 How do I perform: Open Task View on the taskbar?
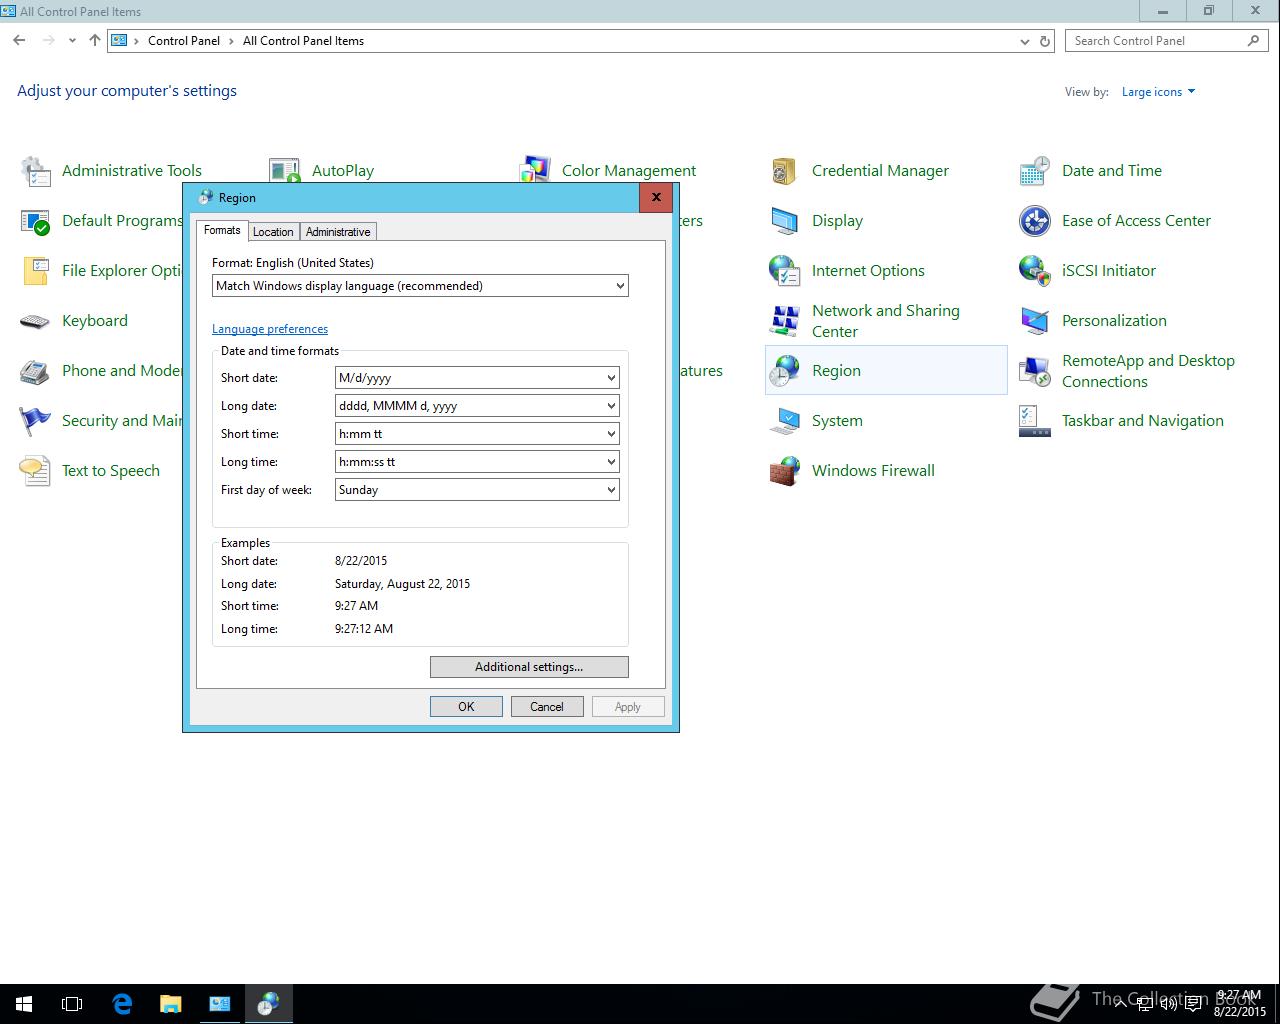pyautogui.click(x=72, y=1004)
